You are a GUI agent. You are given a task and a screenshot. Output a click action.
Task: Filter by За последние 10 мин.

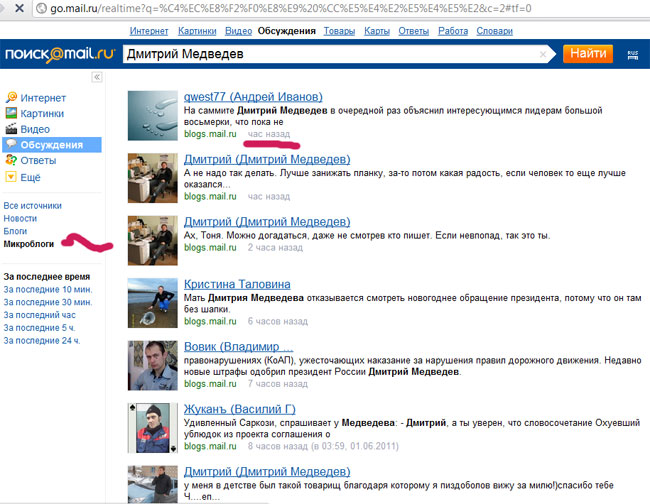[46, 289]
